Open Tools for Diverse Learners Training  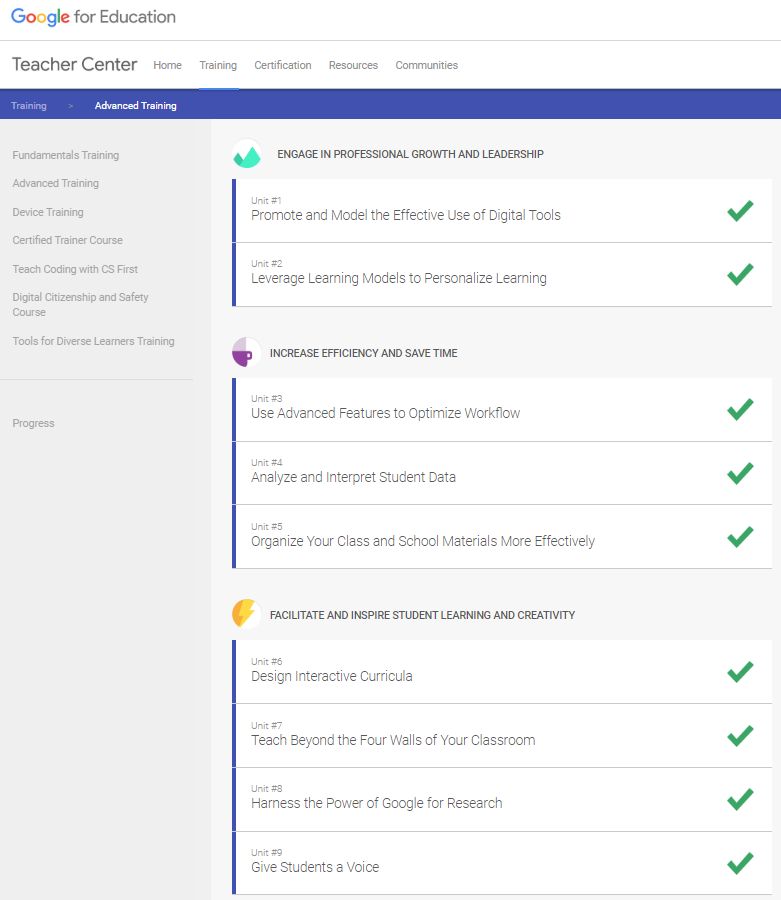pos(94,341)
